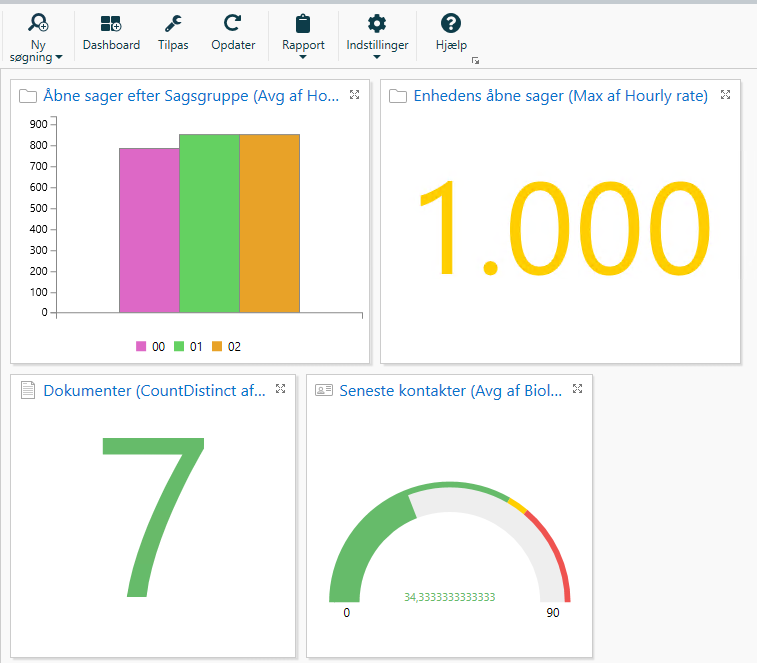Click the green 01 bar in chart
The image size is (757, 663).
pyautogui.click(x=210, y=224)
